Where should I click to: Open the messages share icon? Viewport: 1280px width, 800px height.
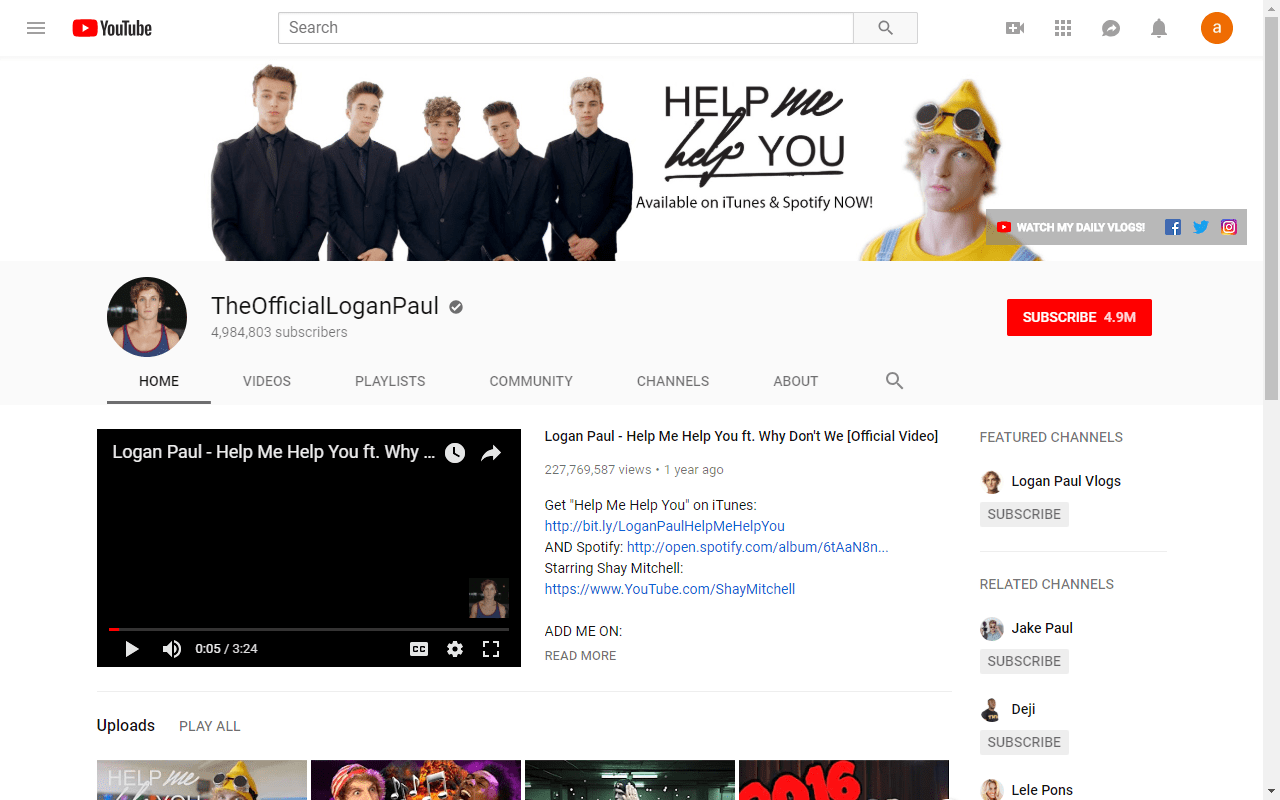click(x=1111, y=28)
